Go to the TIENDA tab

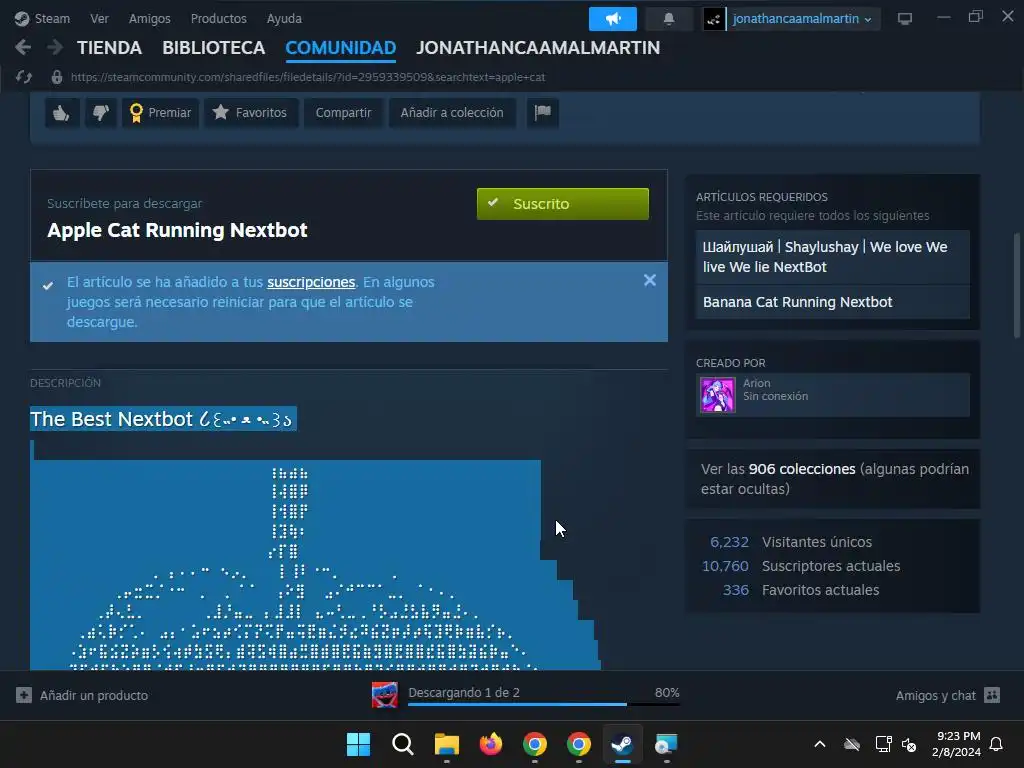tap(109, 48)
